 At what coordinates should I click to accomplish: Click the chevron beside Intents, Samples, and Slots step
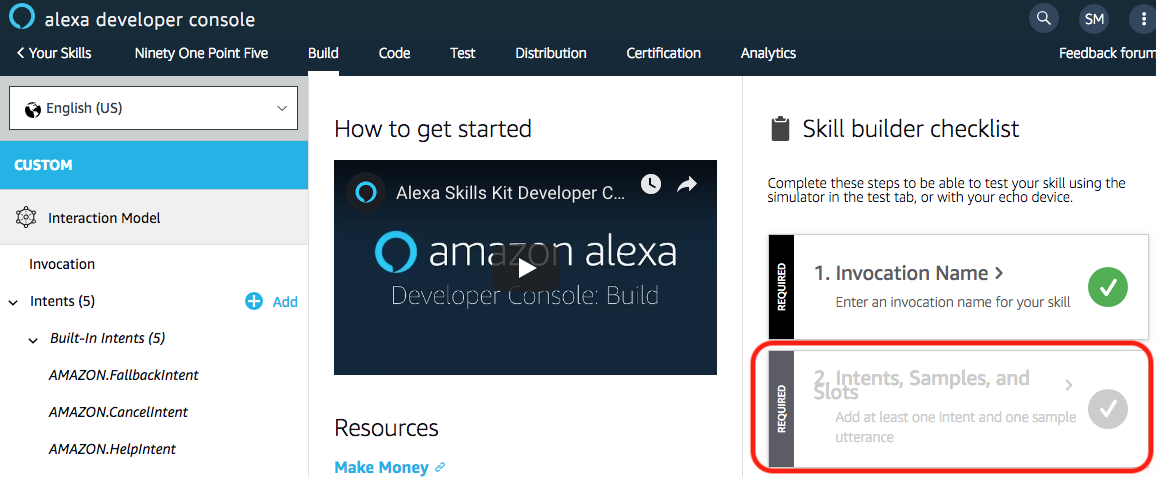[1069, 385]
